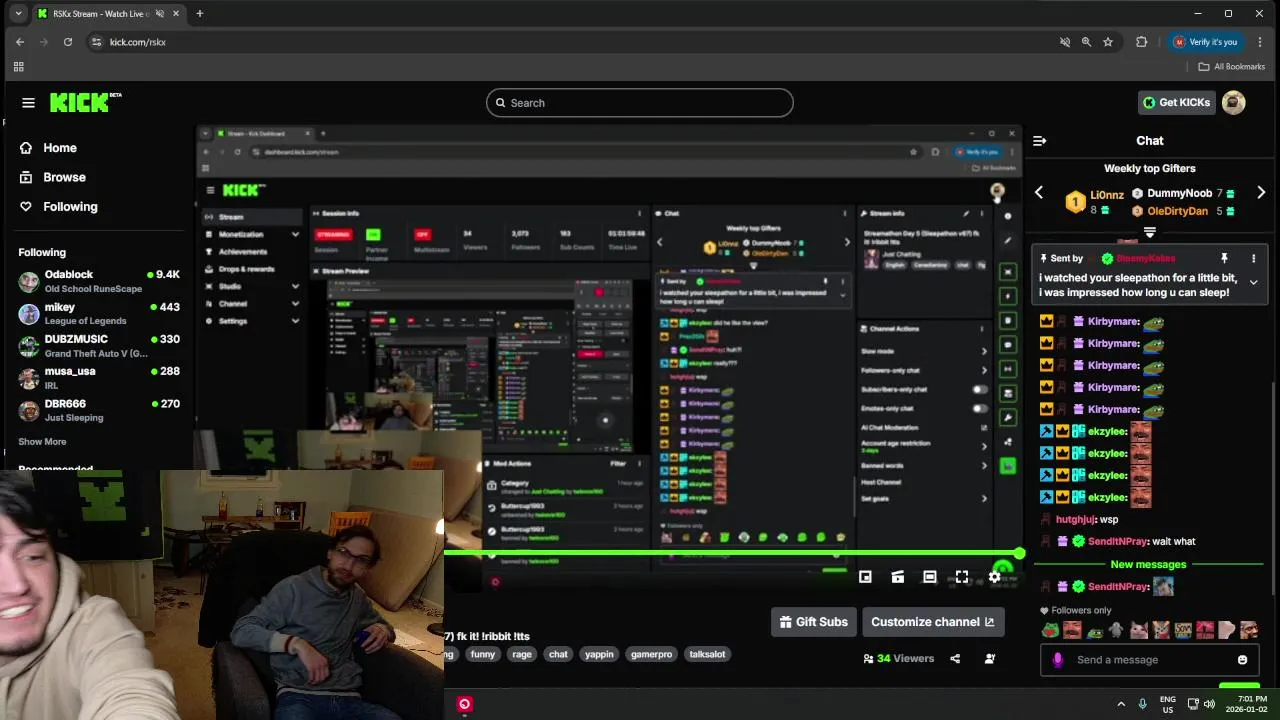Open Chrome tab search dropdown

pos(18,14)
